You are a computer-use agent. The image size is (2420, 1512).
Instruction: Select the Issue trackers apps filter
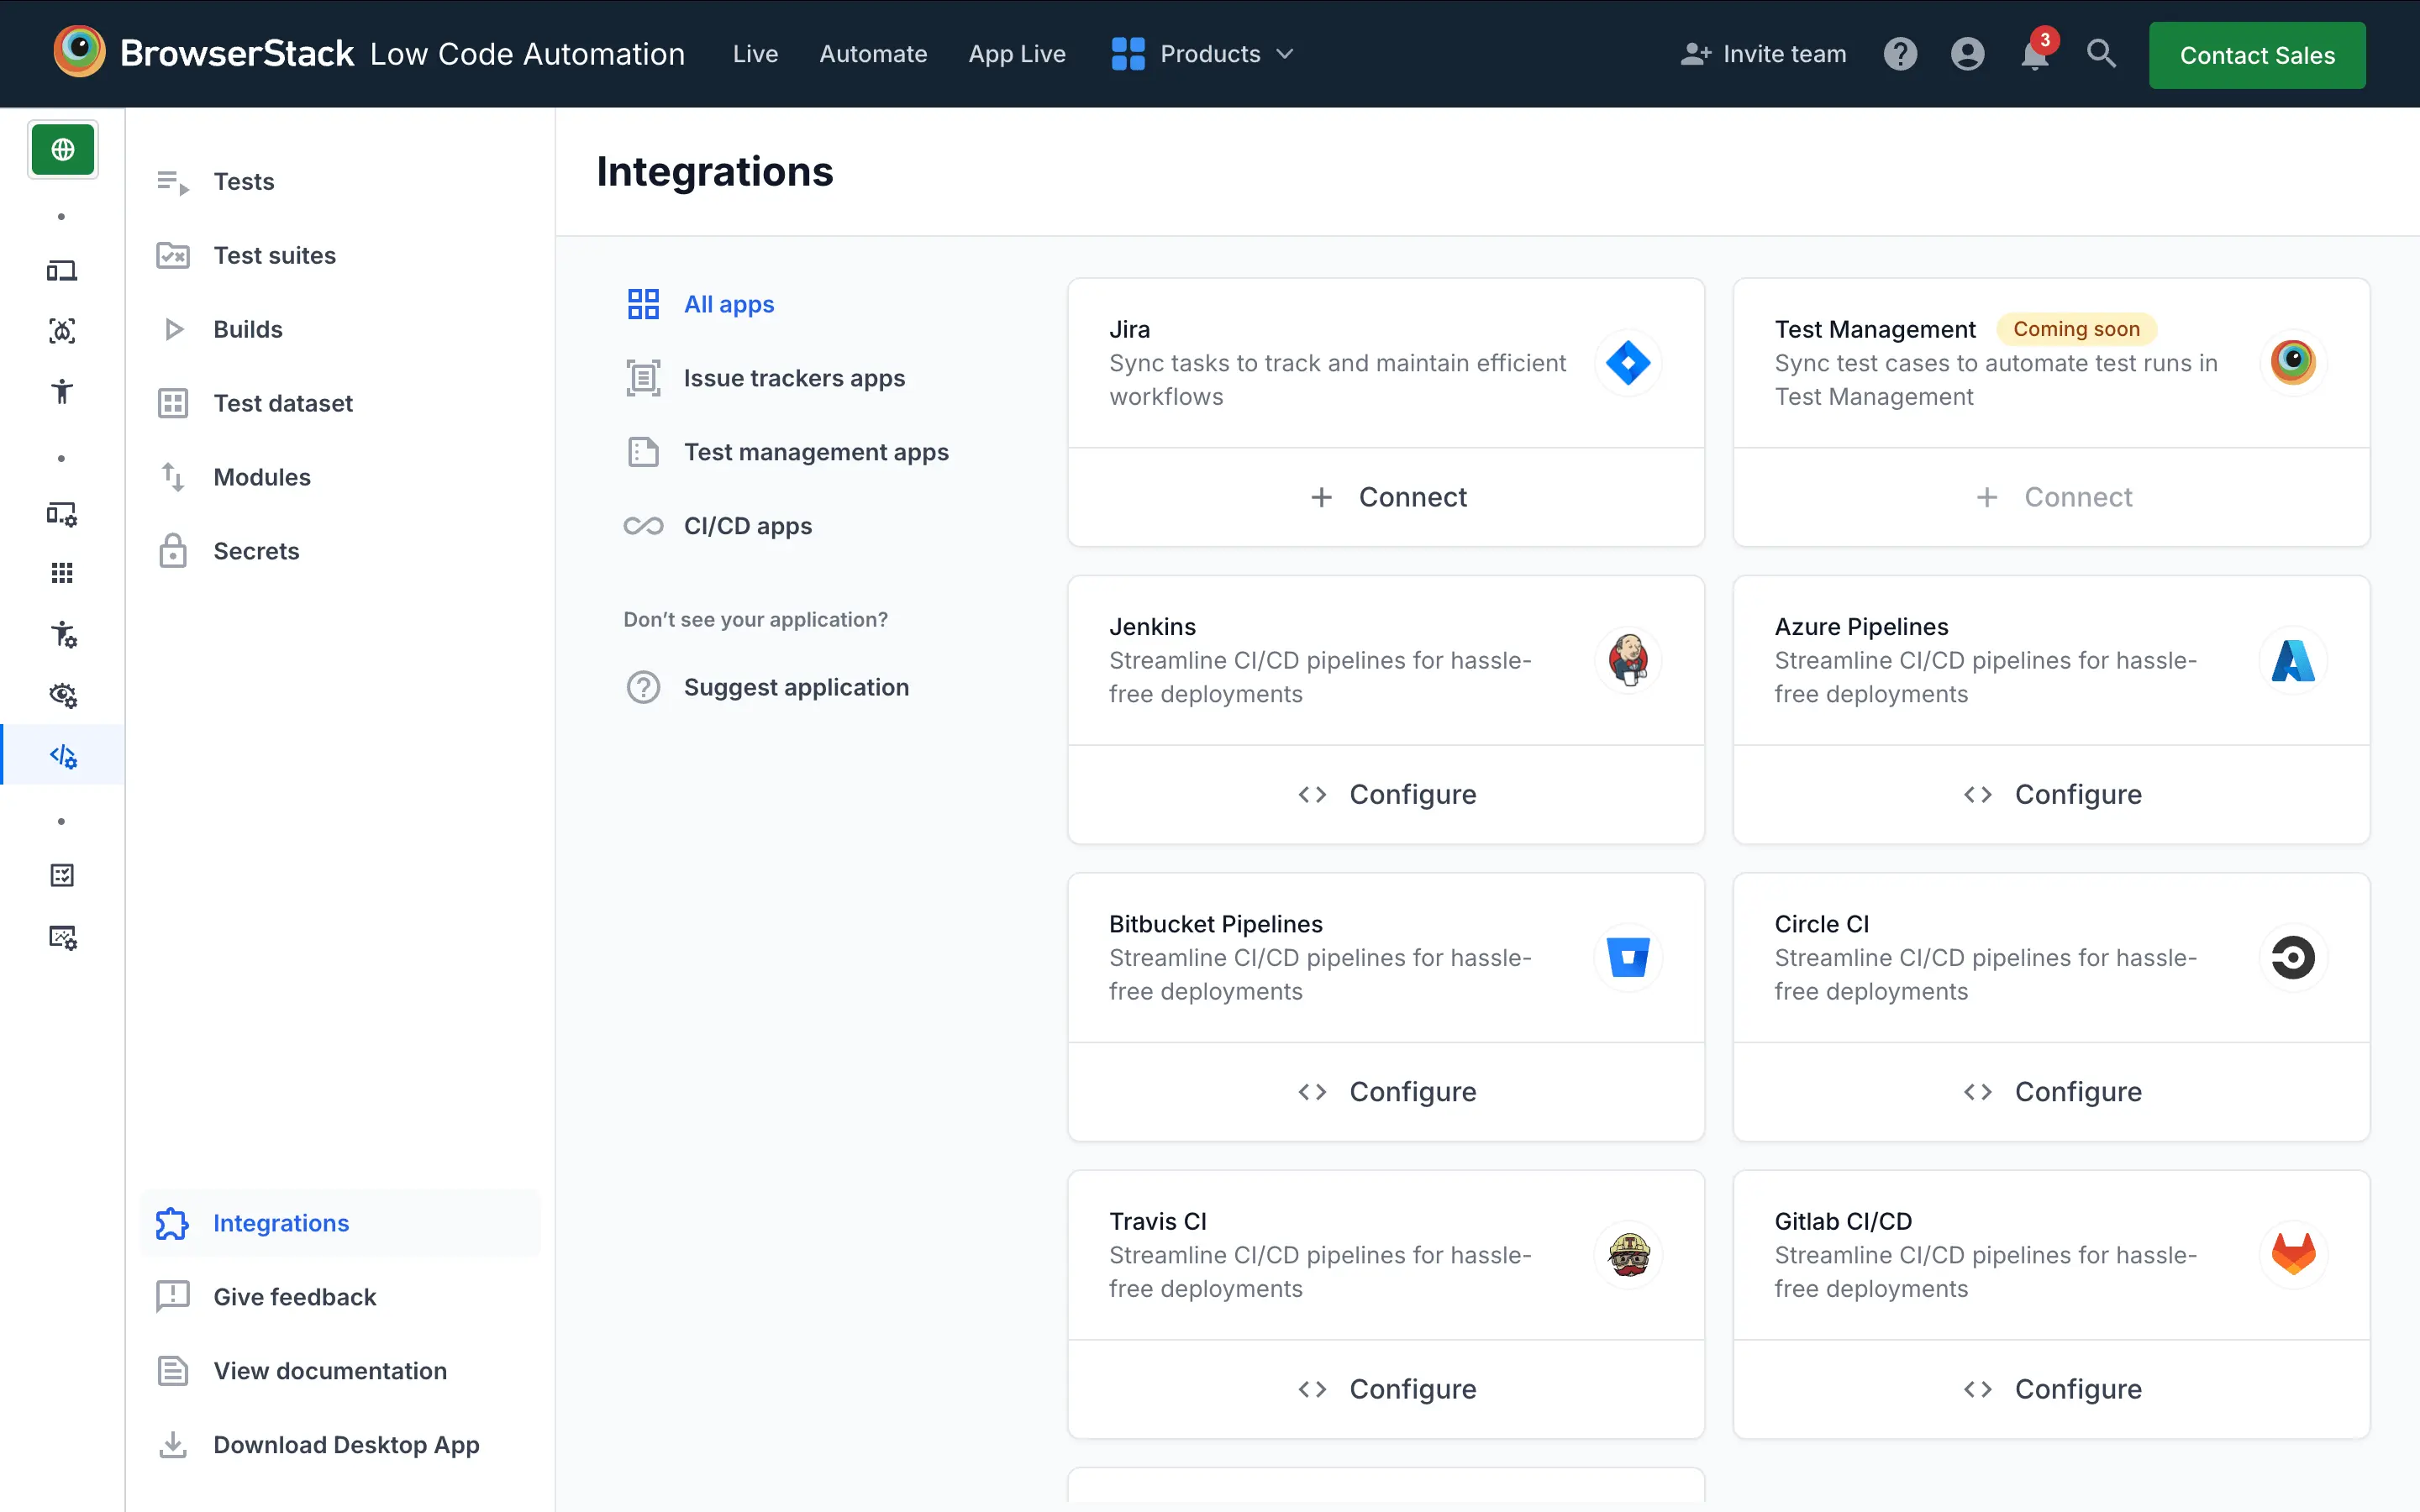pos(794,376)
